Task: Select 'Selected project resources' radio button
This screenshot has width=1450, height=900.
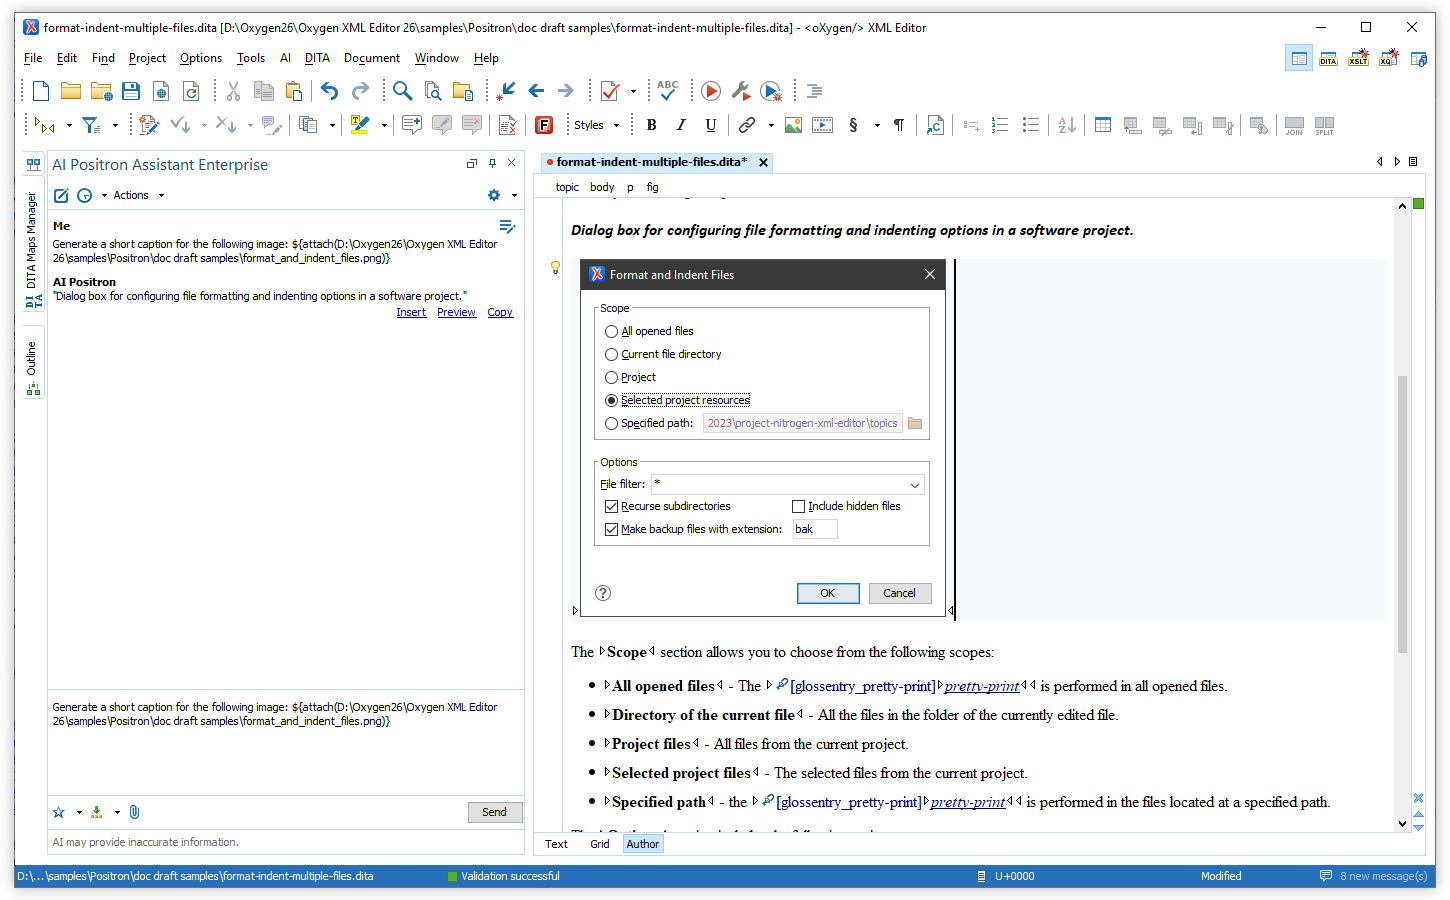Action: (x=611, y=400)
